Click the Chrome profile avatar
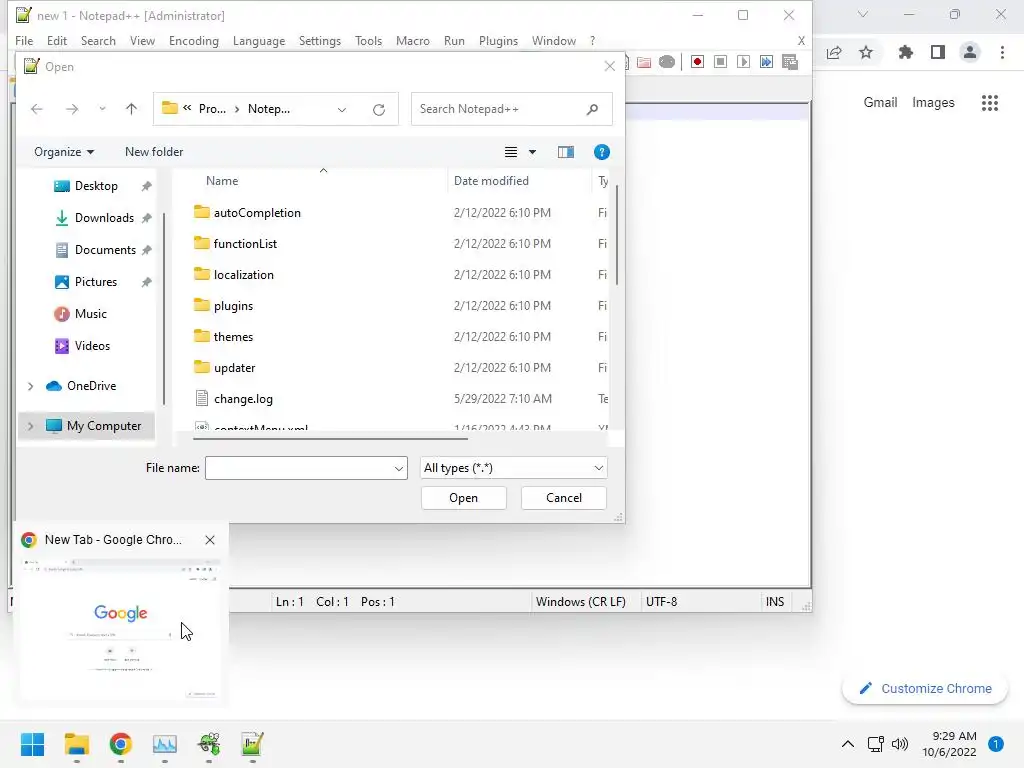1024x768 pixels. coord(970,52)
